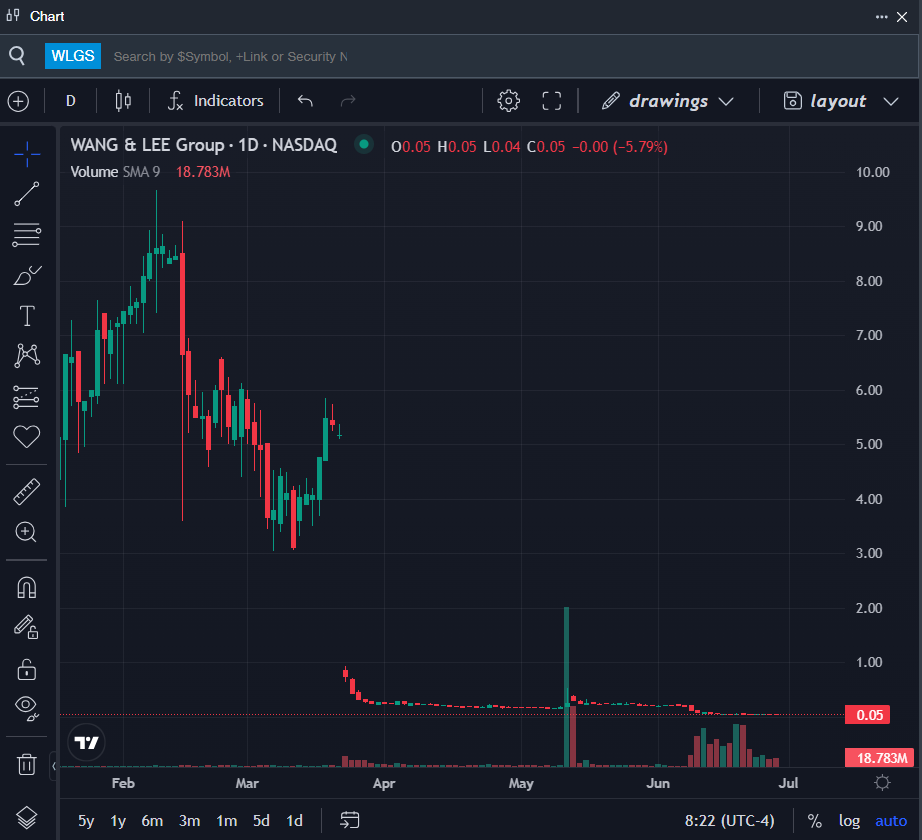Set the range to 6m
Image resolution: width=922 pixels, height=840 pixels.
click(x=152, y=821)
